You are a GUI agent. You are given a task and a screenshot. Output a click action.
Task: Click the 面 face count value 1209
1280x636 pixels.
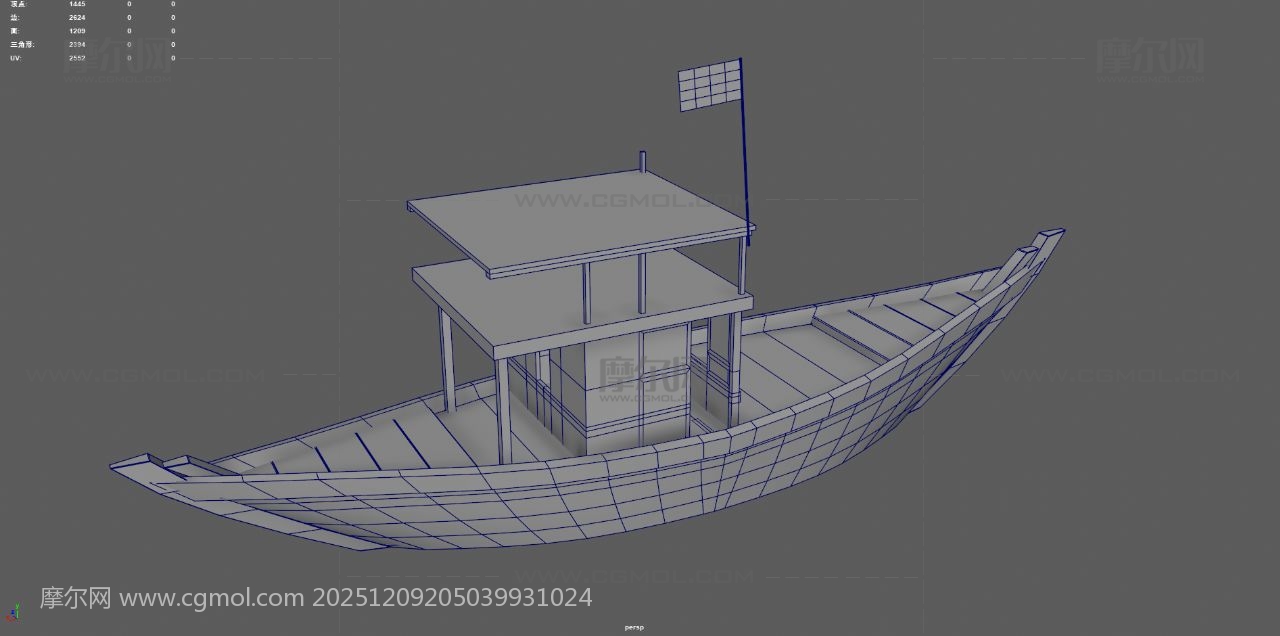[77, 31]
